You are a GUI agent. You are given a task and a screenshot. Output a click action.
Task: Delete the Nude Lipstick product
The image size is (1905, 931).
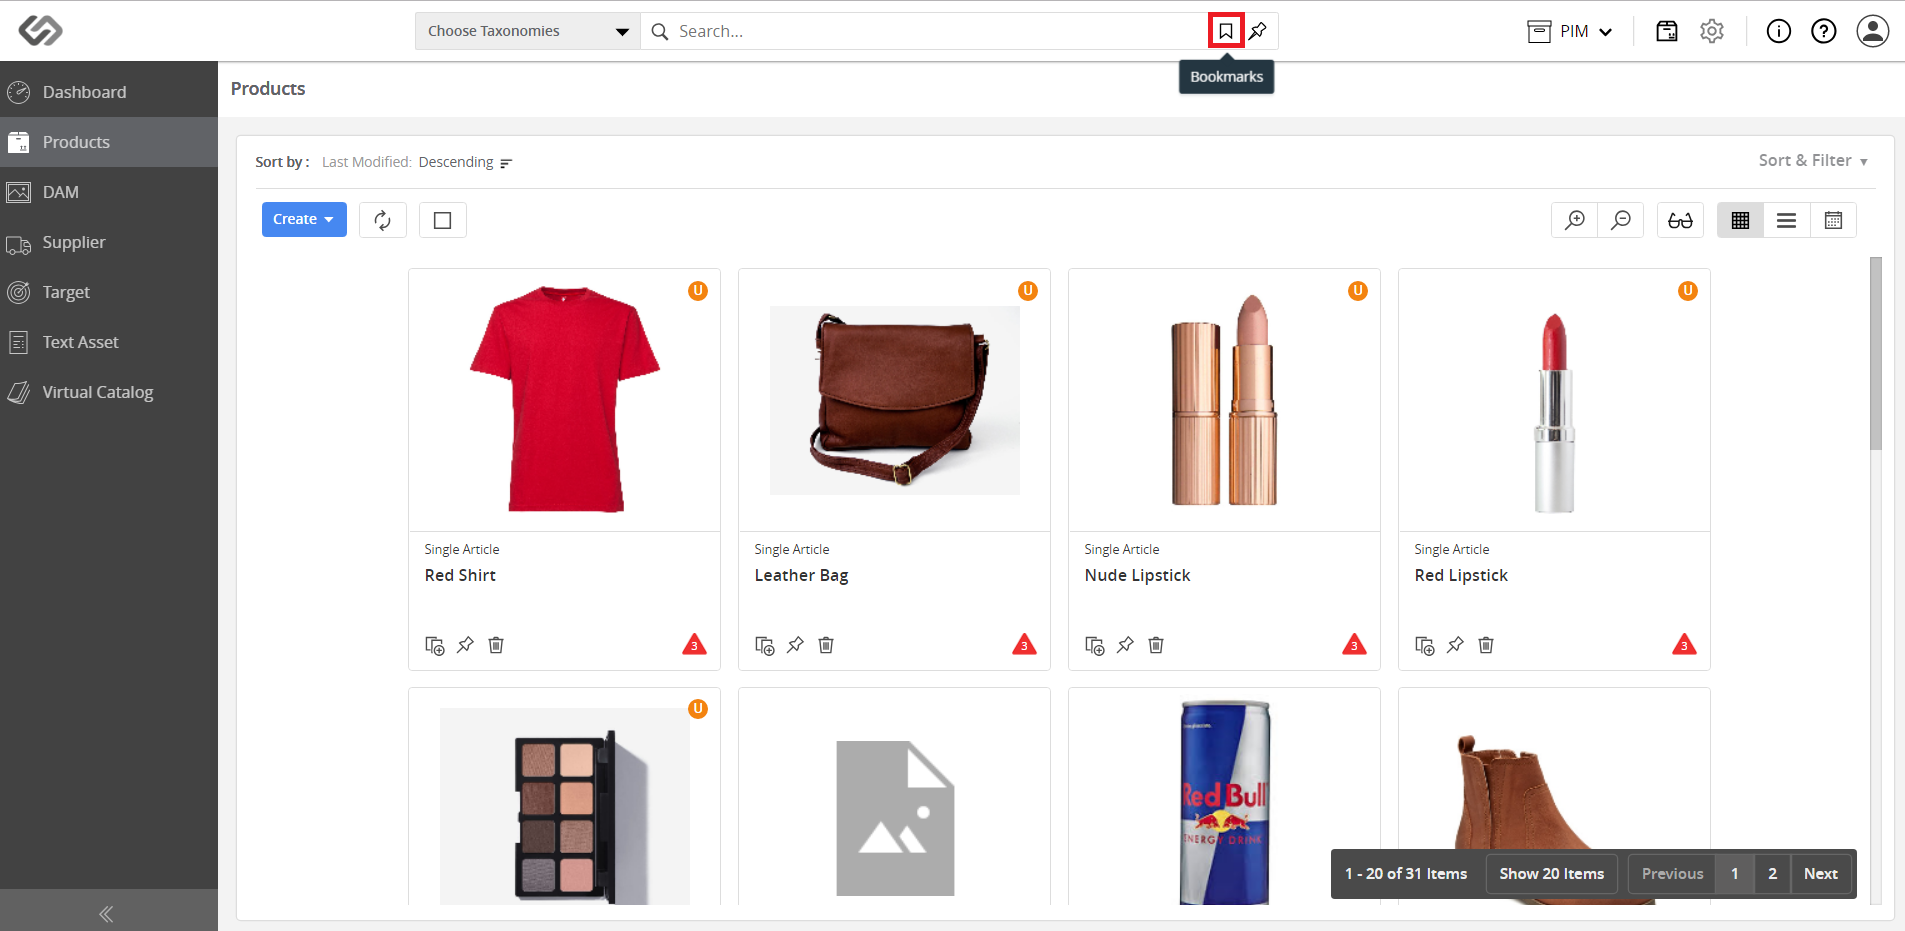[1156, 645]
